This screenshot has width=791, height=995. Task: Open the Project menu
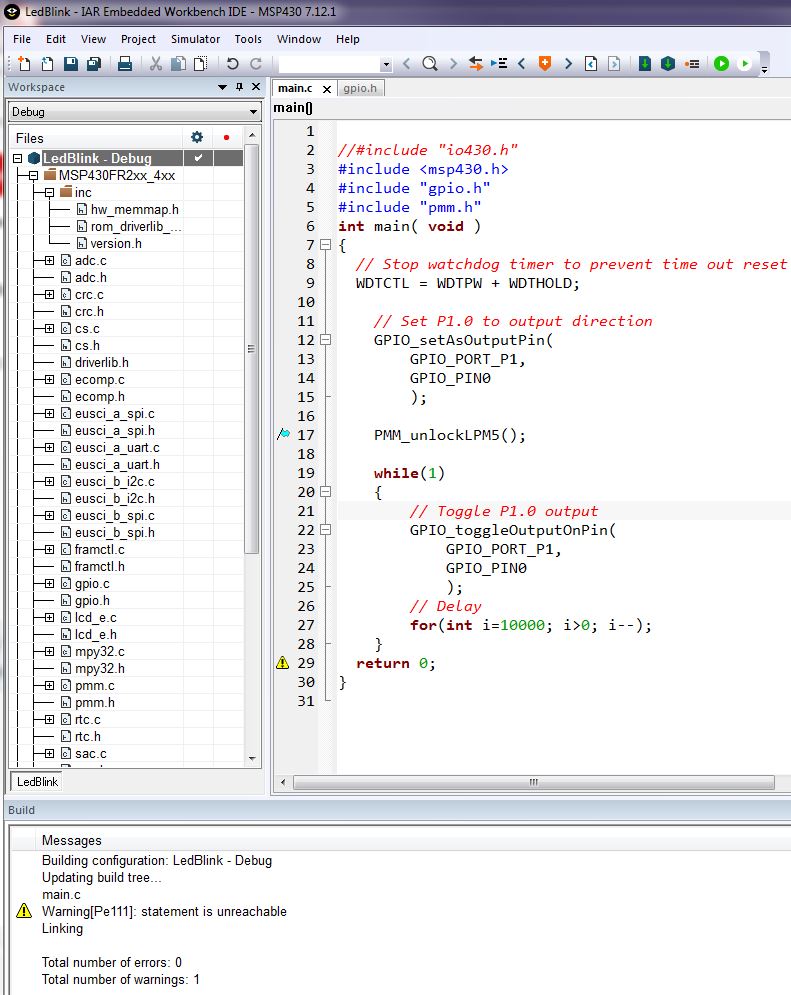138,39
